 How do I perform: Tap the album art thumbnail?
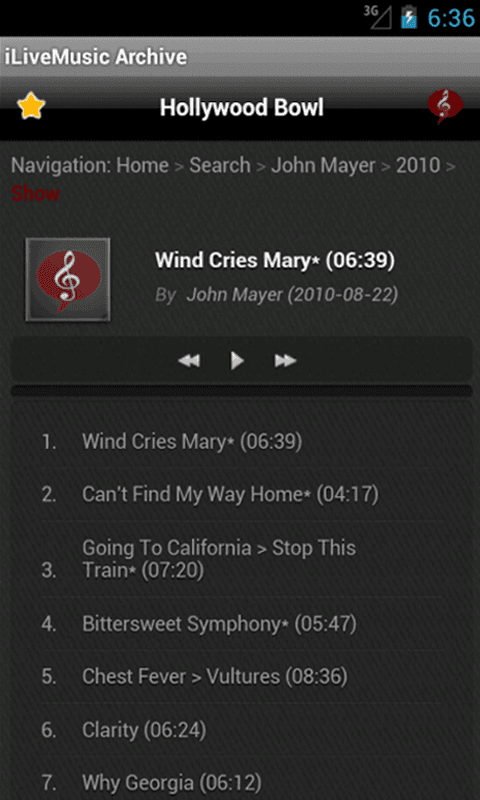68,280
